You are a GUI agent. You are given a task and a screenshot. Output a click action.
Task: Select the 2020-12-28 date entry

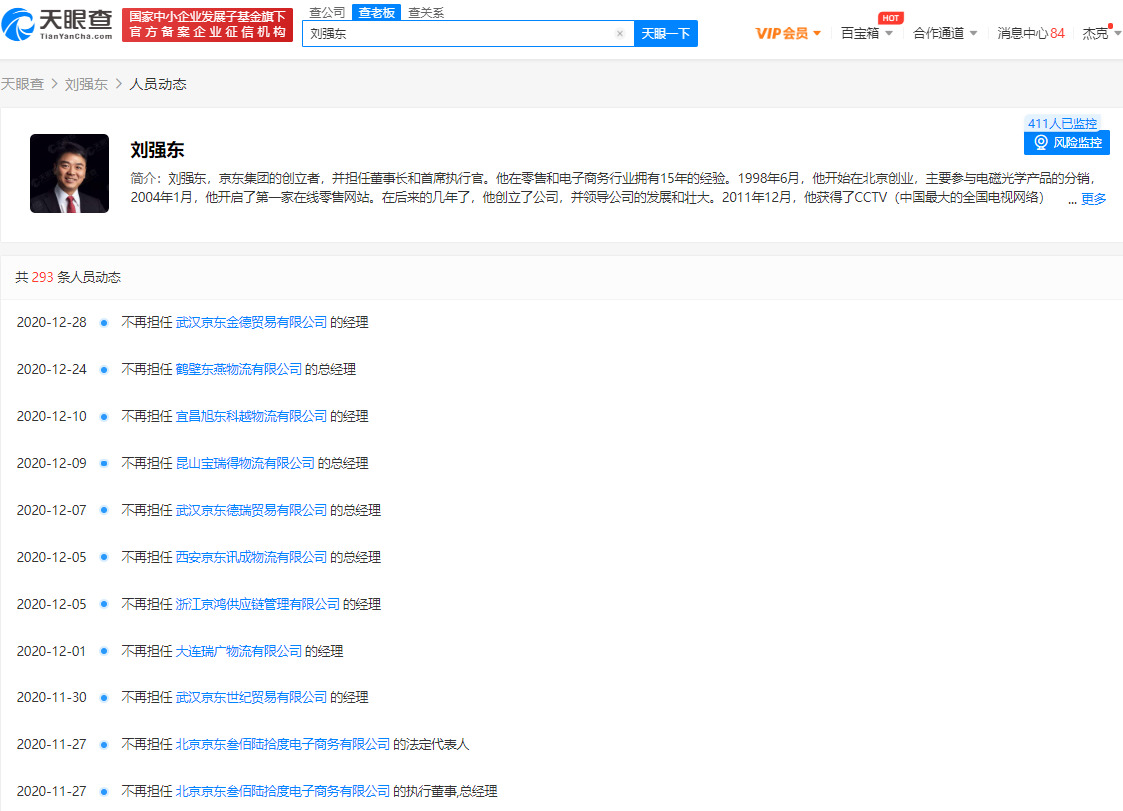pyautogui.click(x=52, y=322)
